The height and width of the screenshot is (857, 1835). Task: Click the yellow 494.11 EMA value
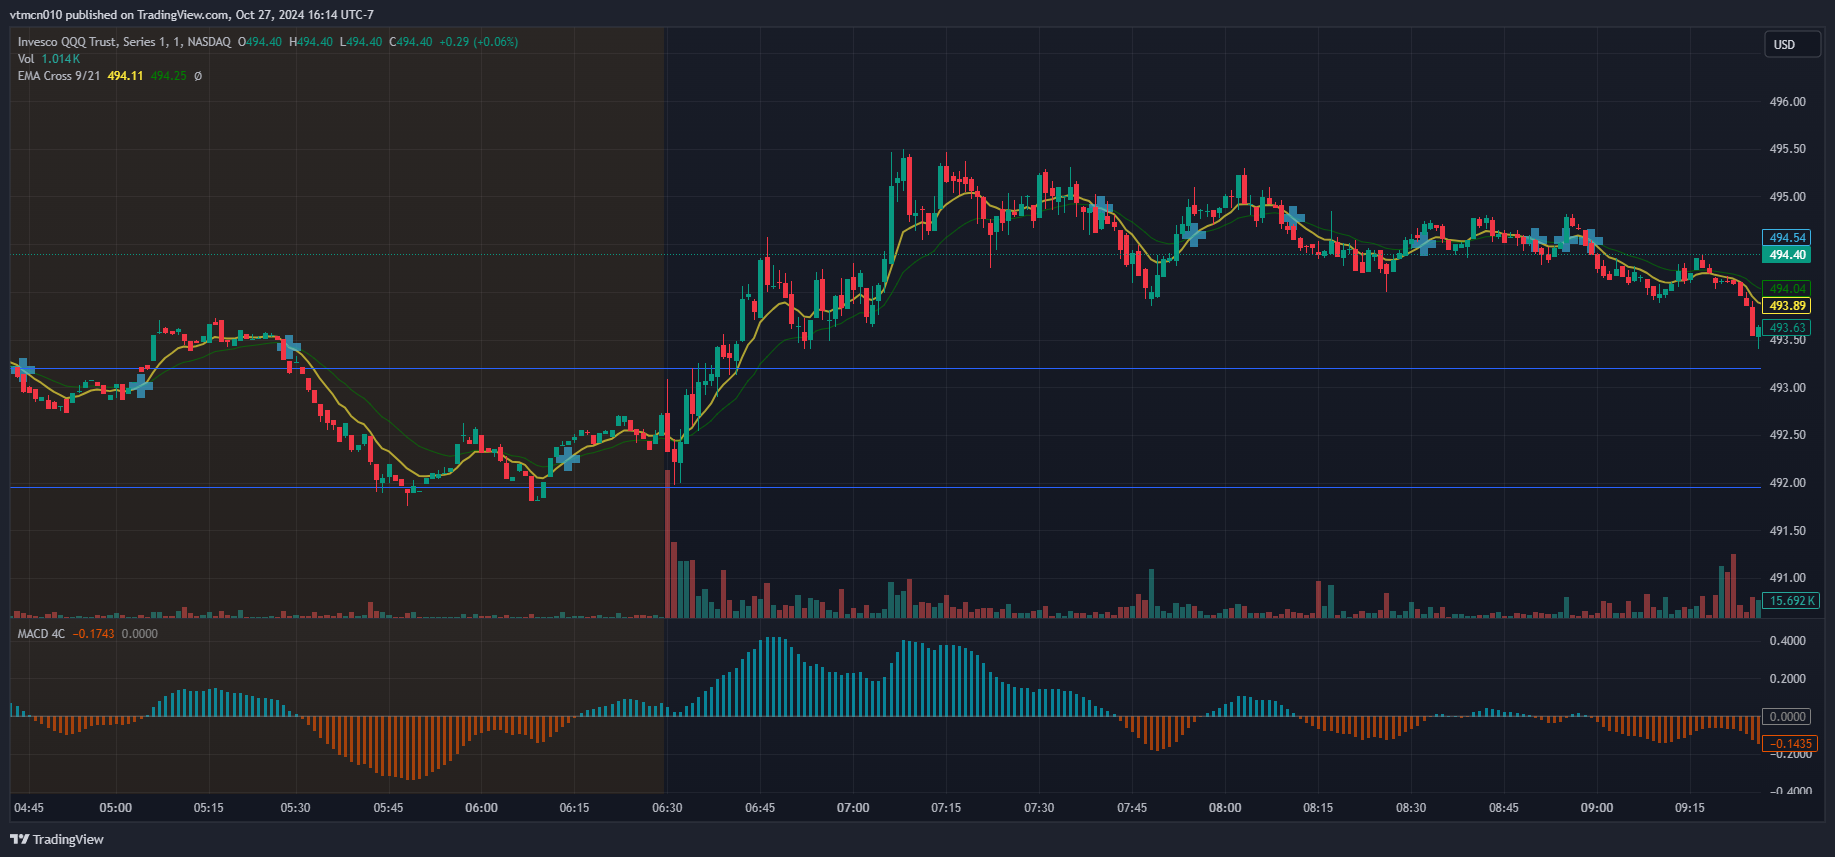point(125,76)
